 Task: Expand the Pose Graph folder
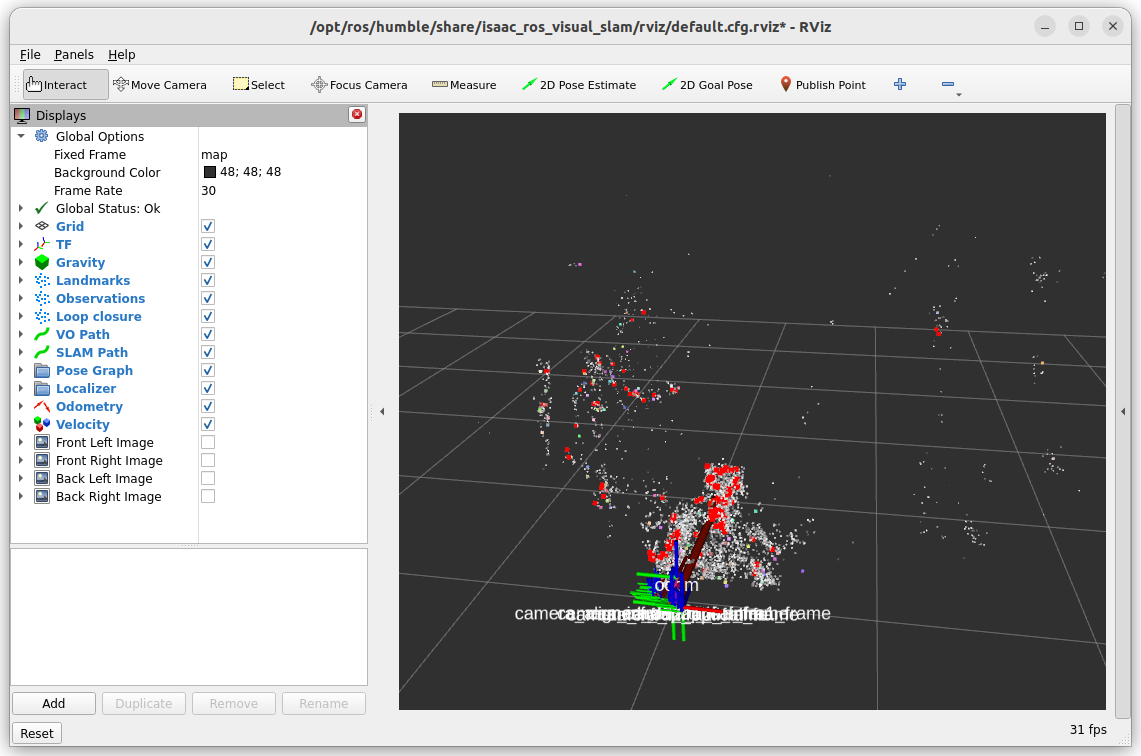point(21,371)
